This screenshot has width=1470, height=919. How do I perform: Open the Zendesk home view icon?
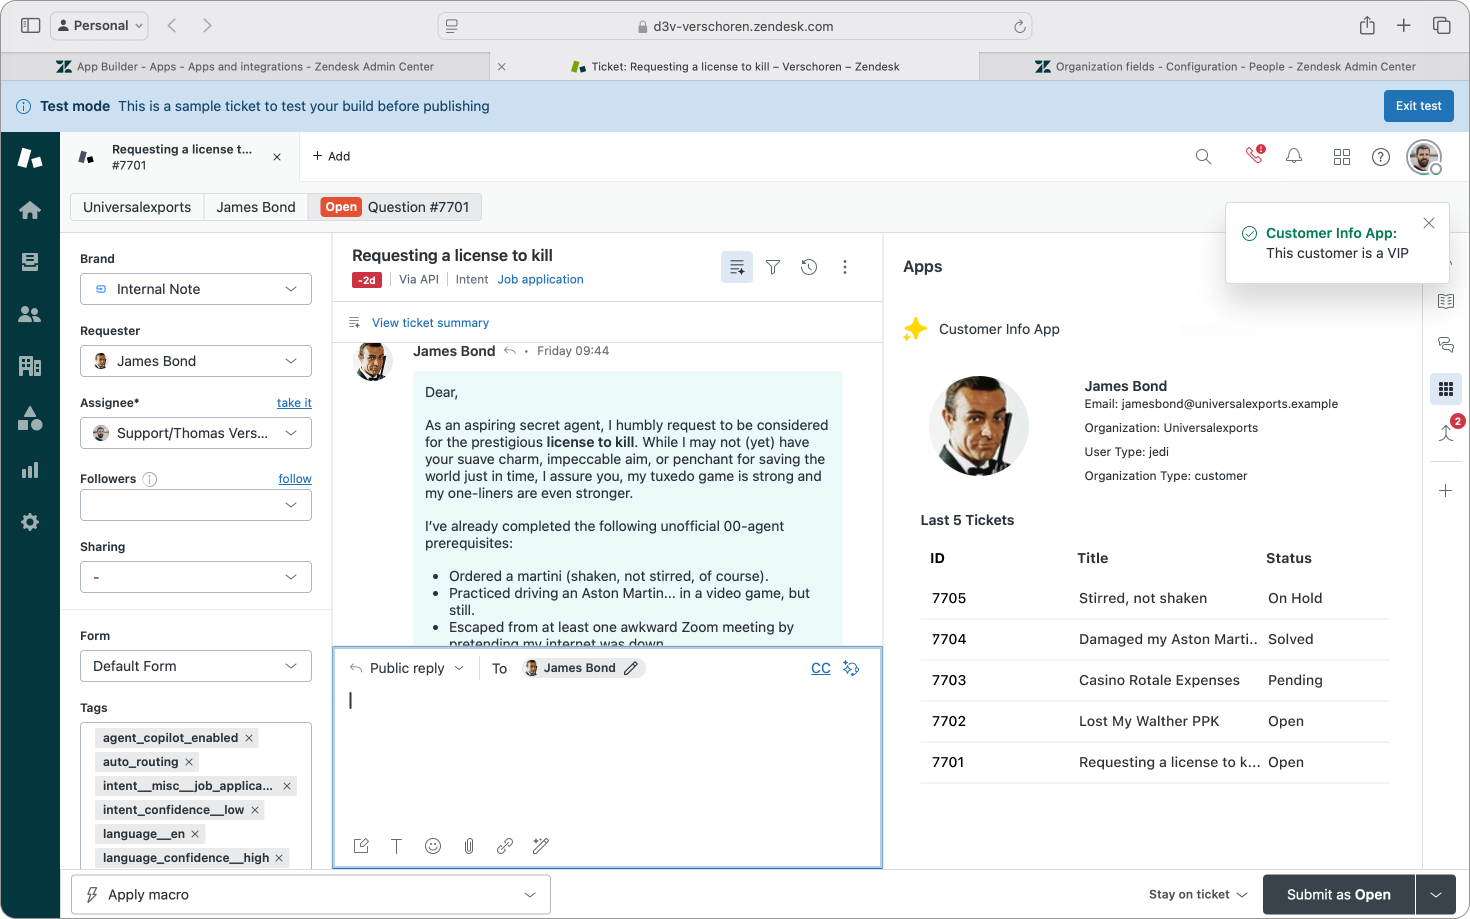(30, 210)
